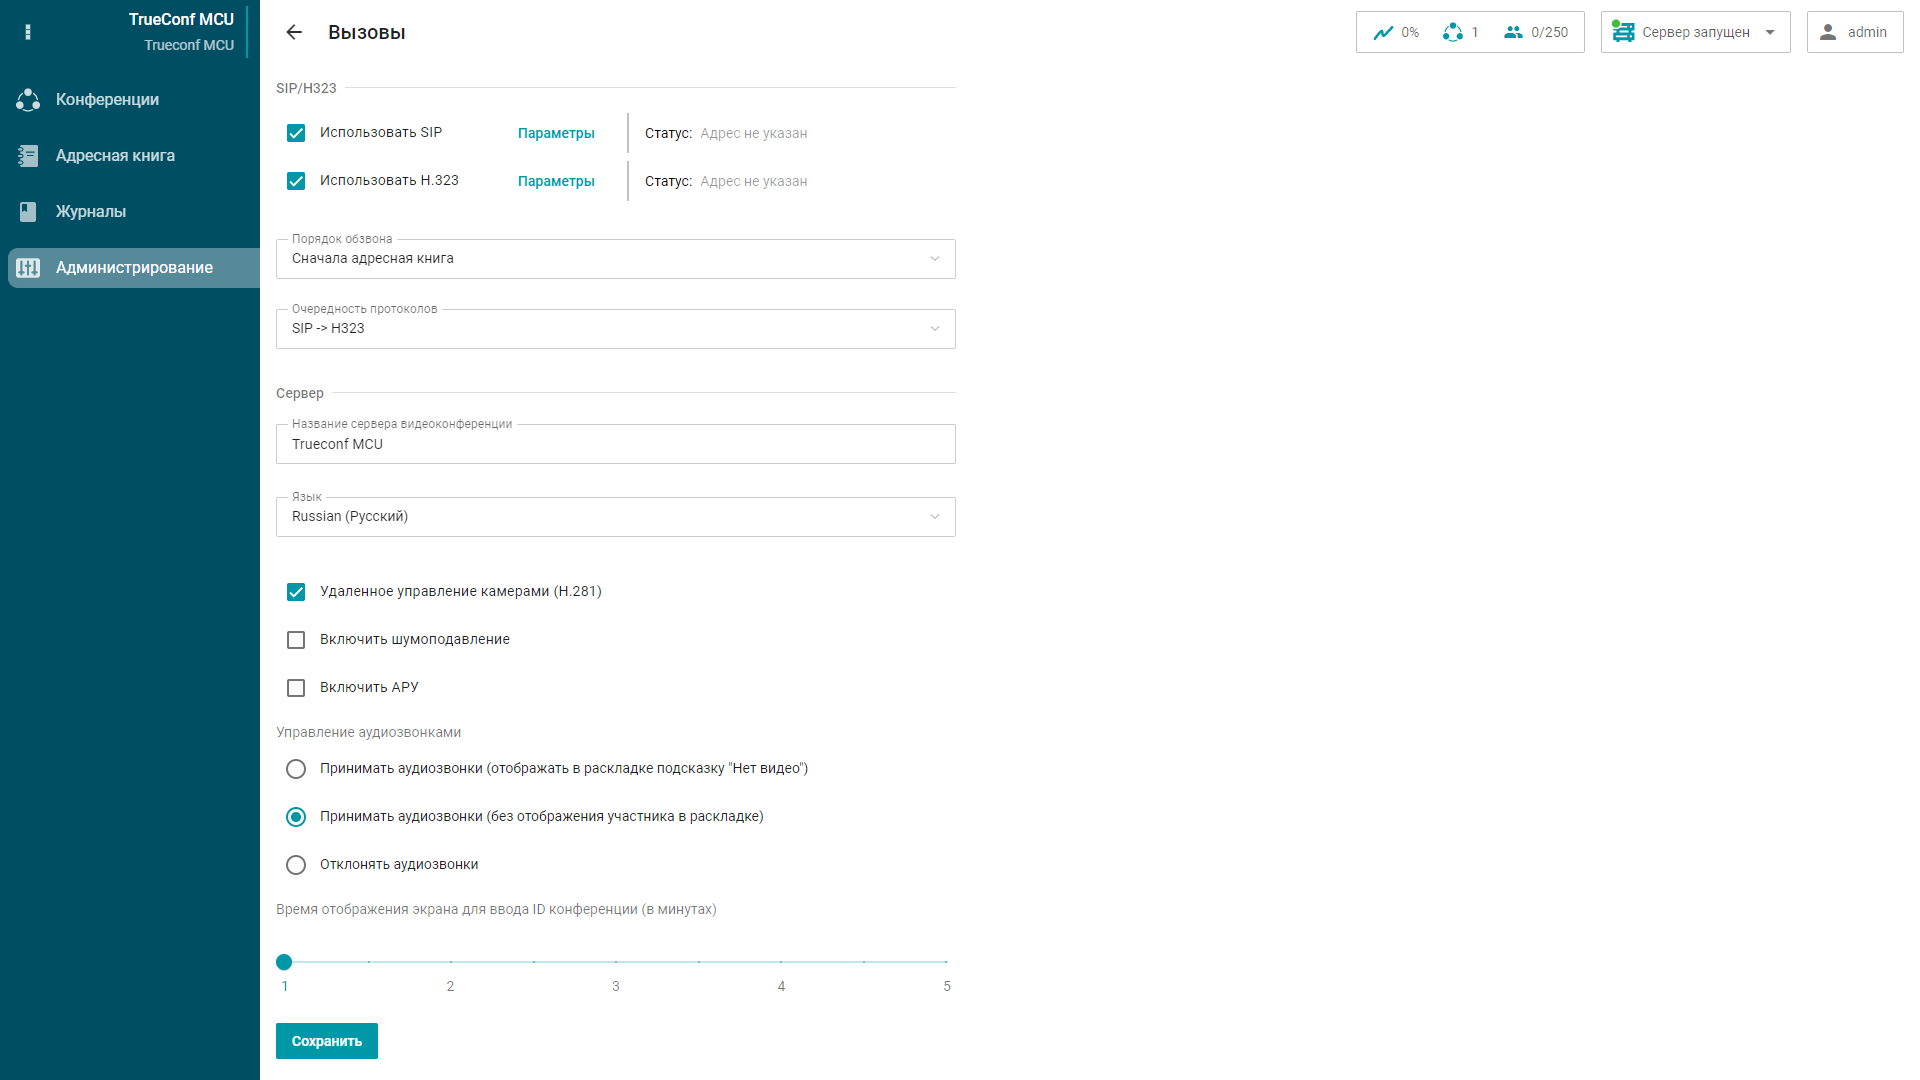Image resolution: width=1920 pixels, height=1080 pixels.
Task: Click the Журналы sidebar icon
Action: tap(28, 212)
